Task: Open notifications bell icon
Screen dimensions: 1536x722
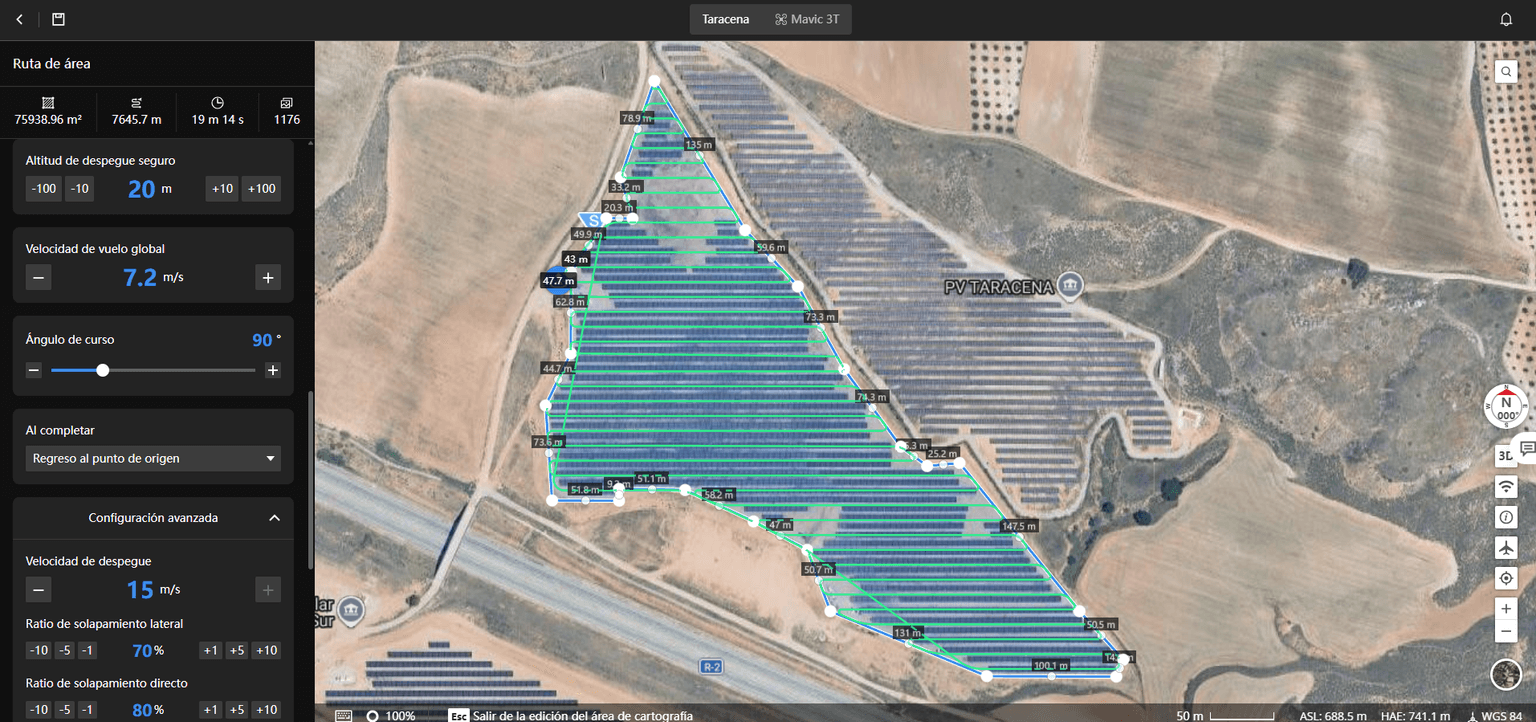Action: click(1506, 19)
